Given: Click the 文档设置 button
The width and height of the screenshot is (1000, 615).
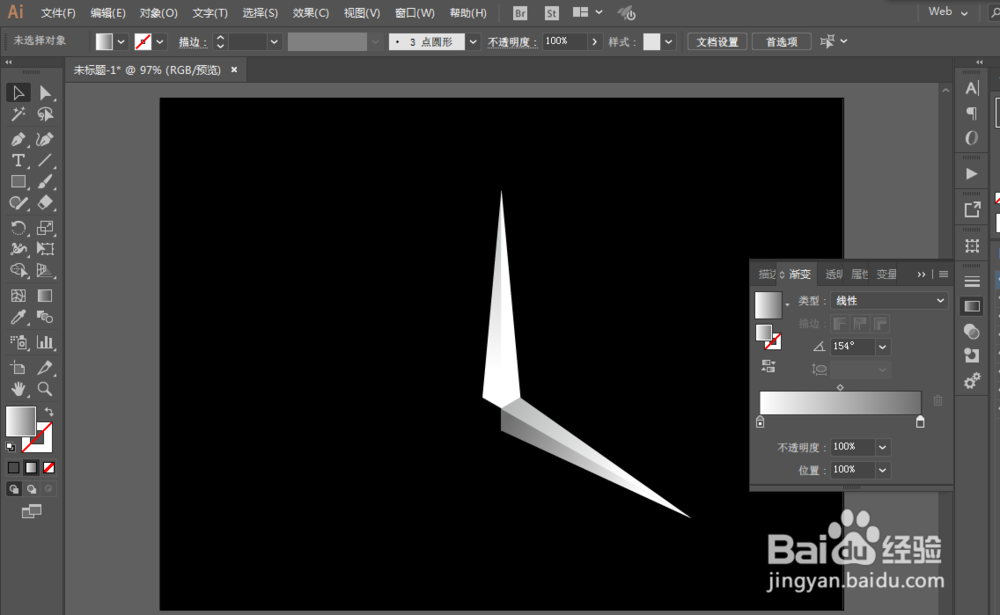Looking at the screenshot, I should point(717,42).
